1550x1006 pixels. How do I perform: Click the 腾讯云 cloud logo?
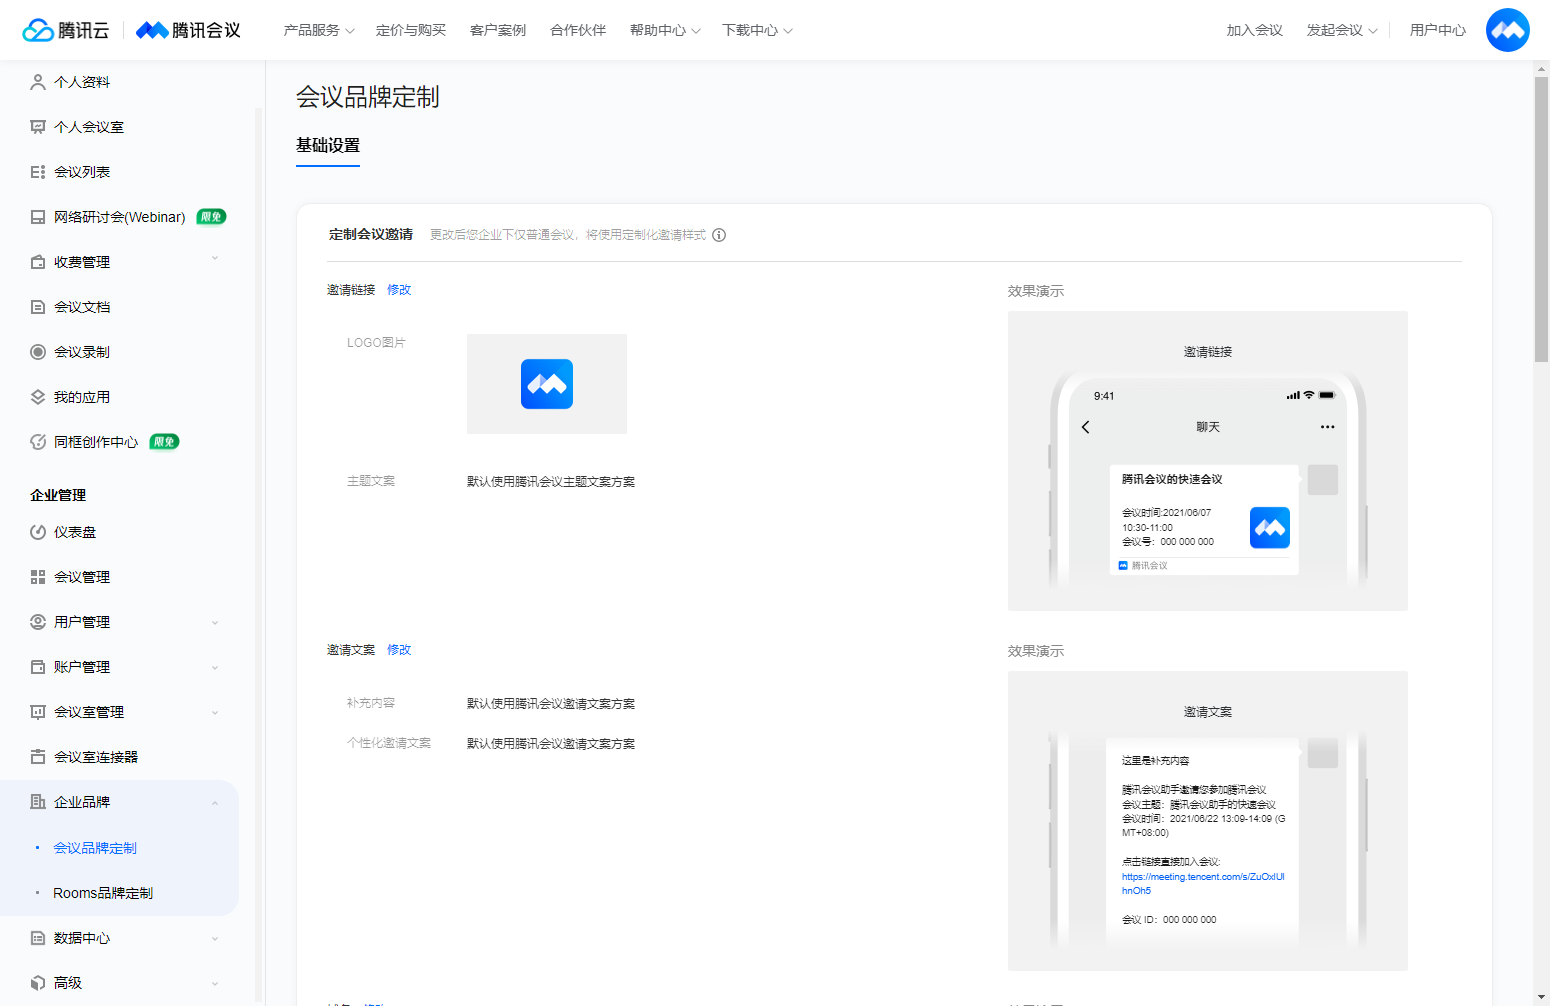66,30
